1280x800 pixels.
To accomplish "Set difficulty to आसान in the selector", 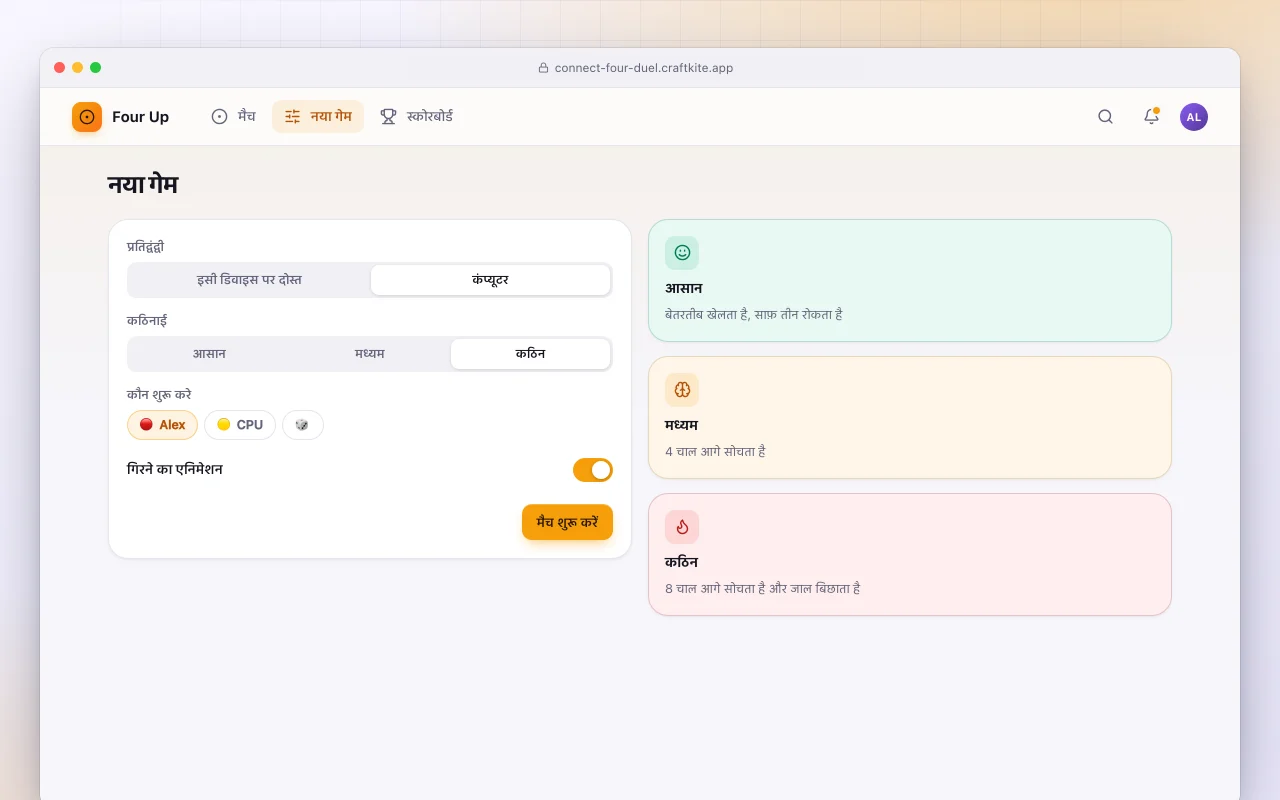I will (x=209, y=354).
